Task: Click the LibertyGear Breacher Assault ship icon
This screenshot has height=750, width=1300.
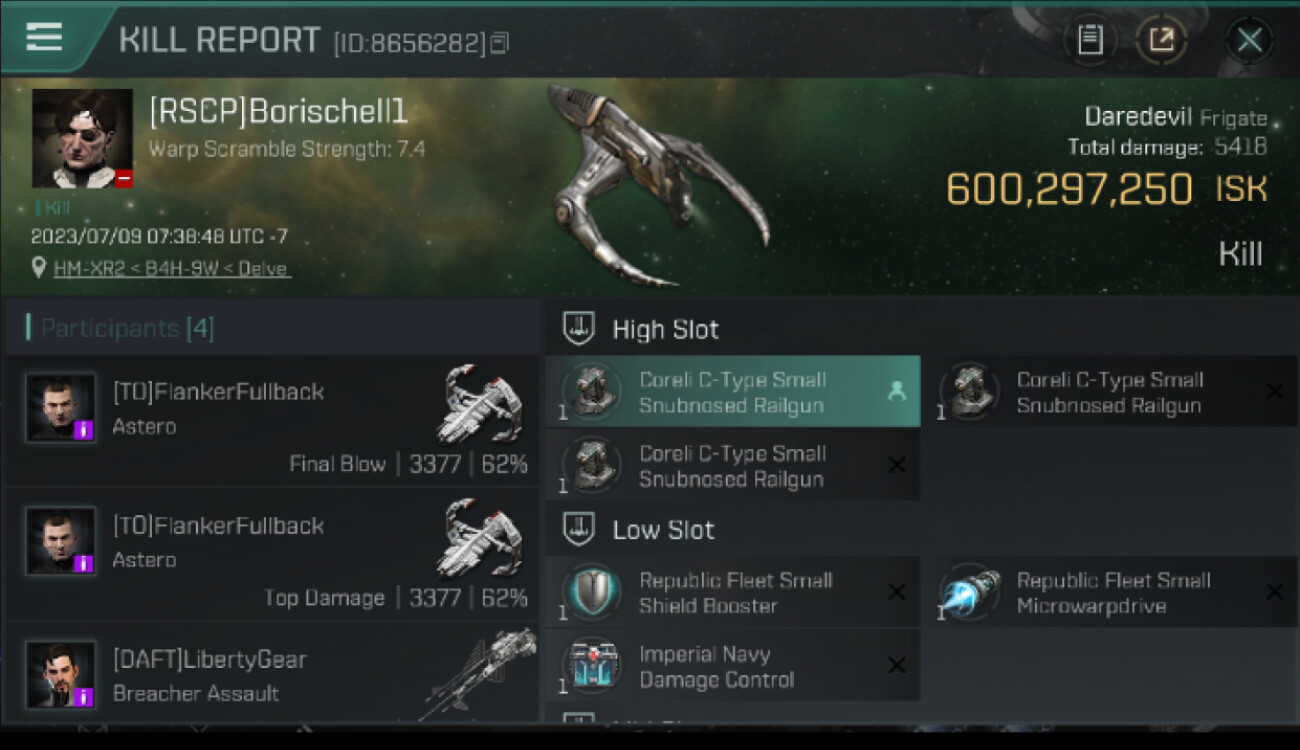Action: (480, 675)
